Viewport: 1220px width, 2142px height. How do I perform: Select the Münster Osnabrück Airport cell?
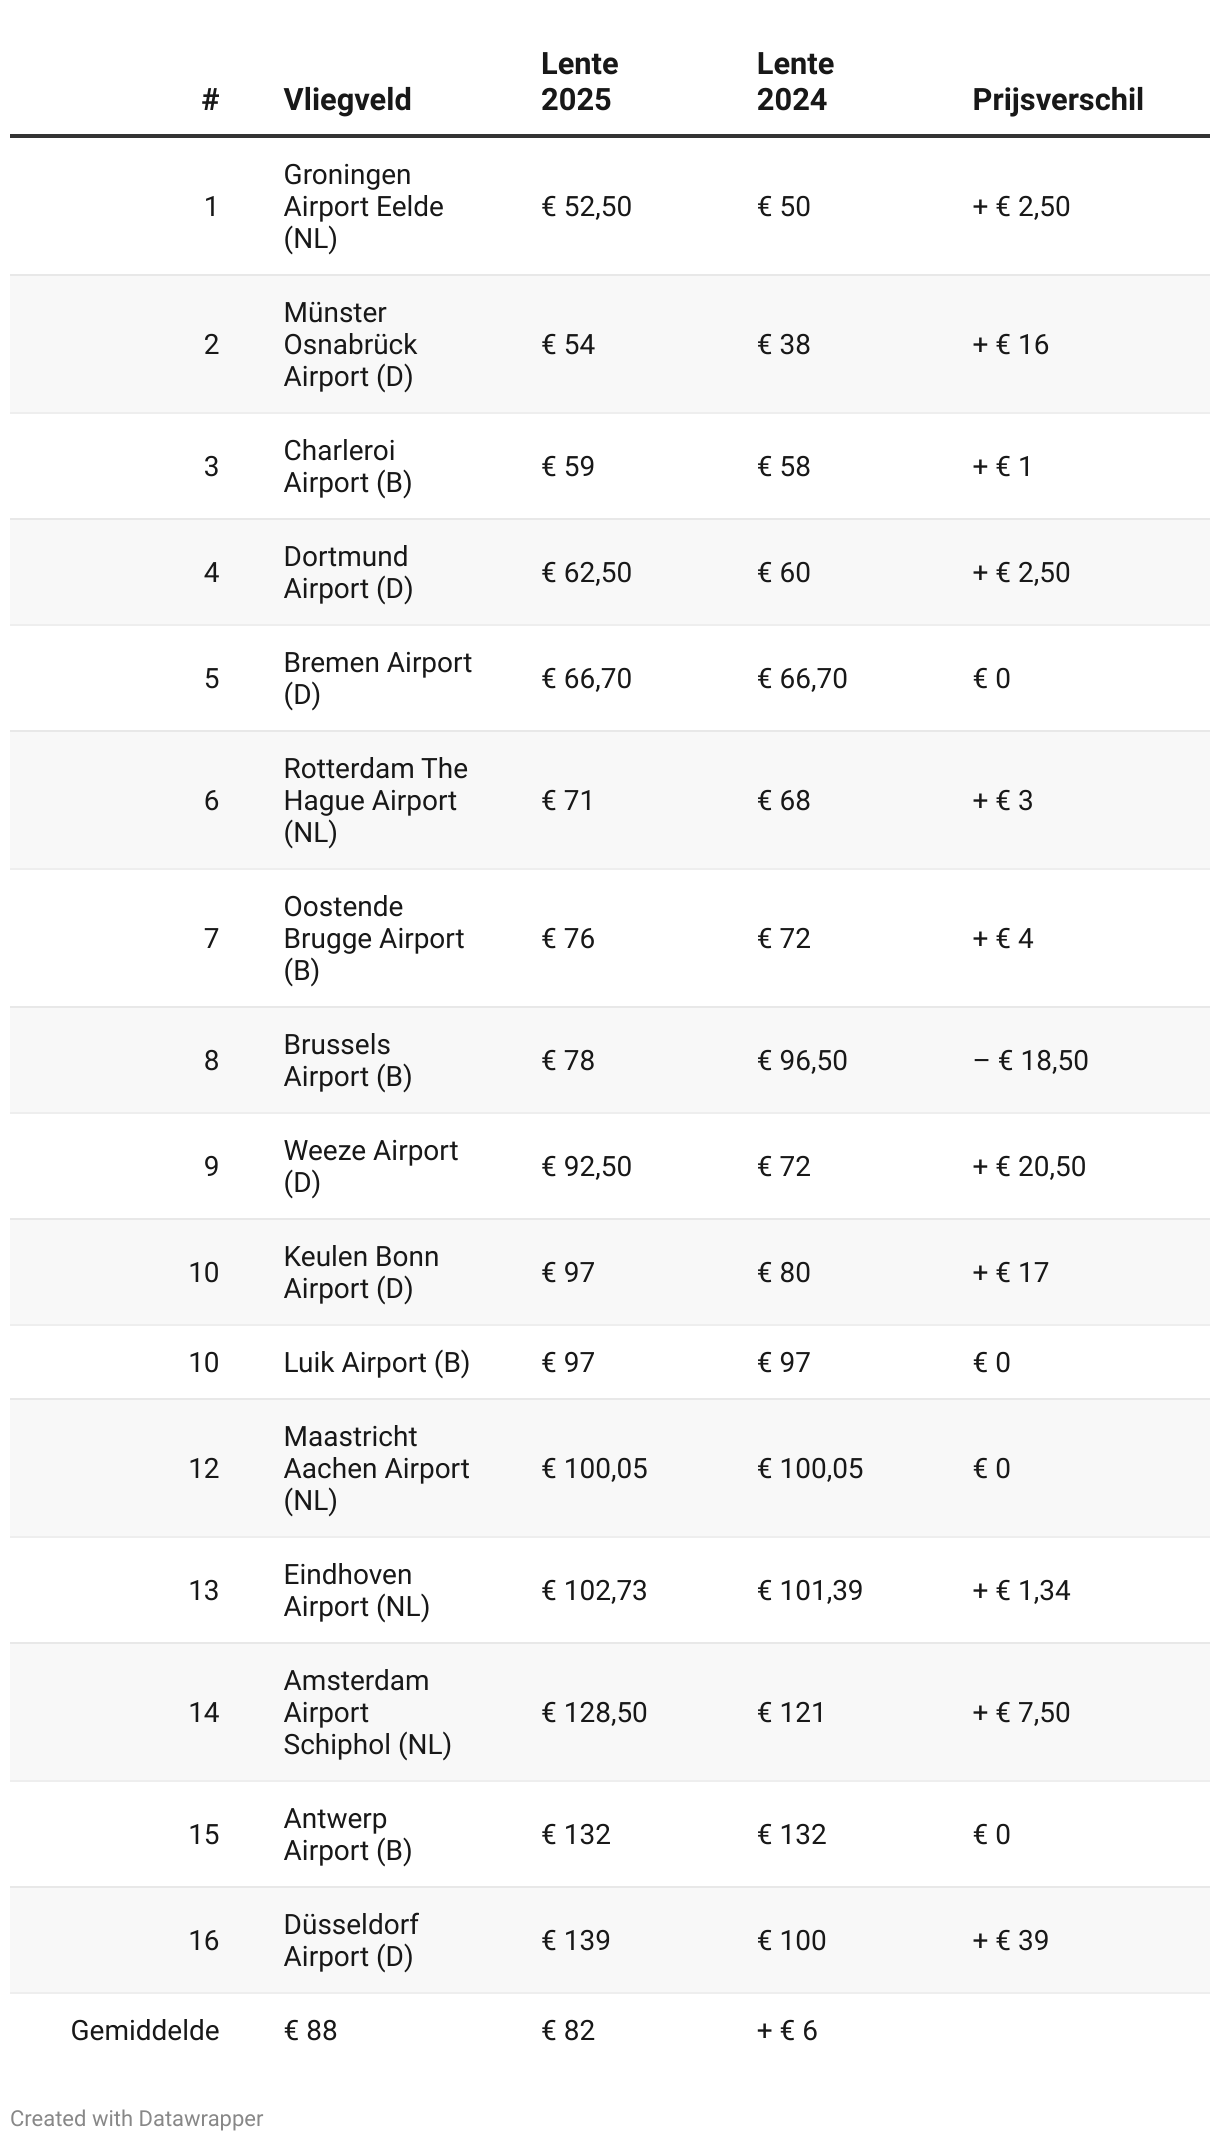click(x=350, y=345)
